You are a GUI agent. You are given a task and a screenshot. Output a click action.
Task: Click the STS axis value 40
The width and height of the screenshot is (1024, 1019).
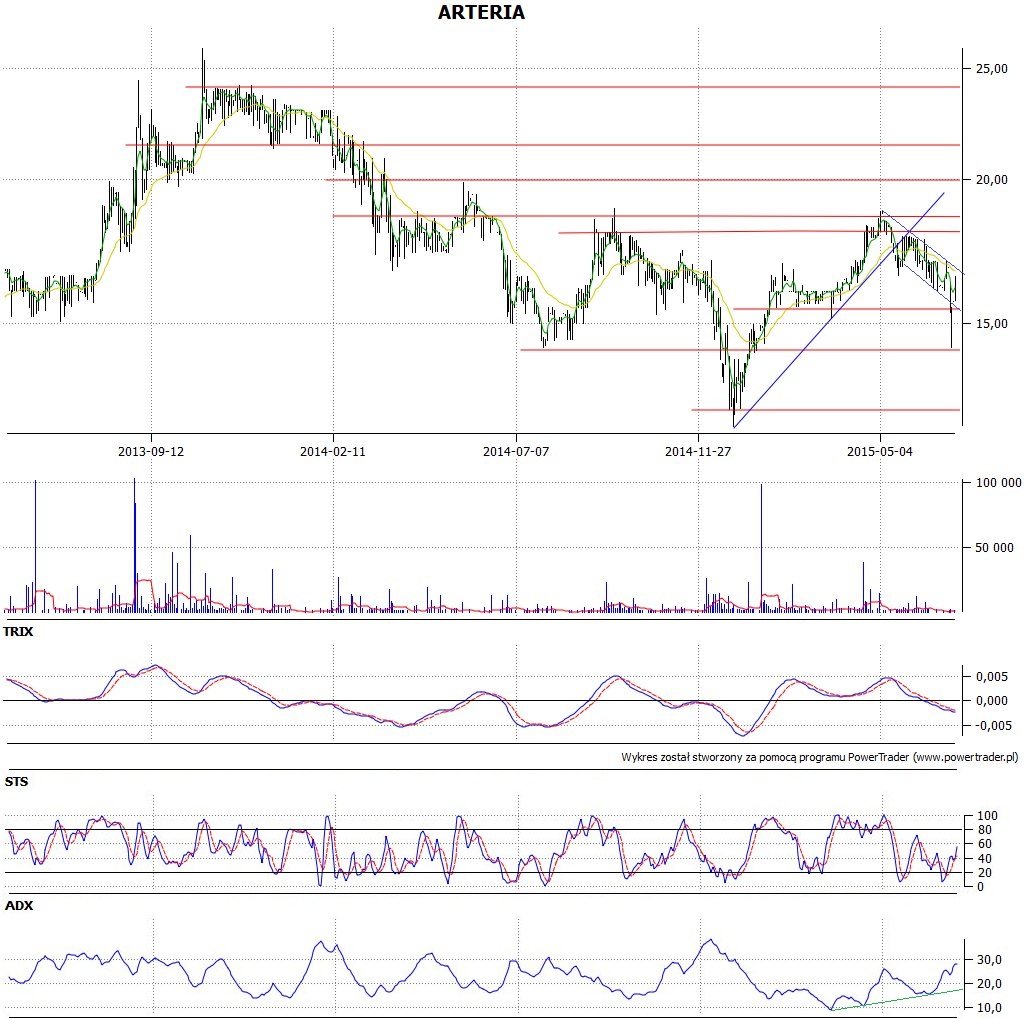984,858
